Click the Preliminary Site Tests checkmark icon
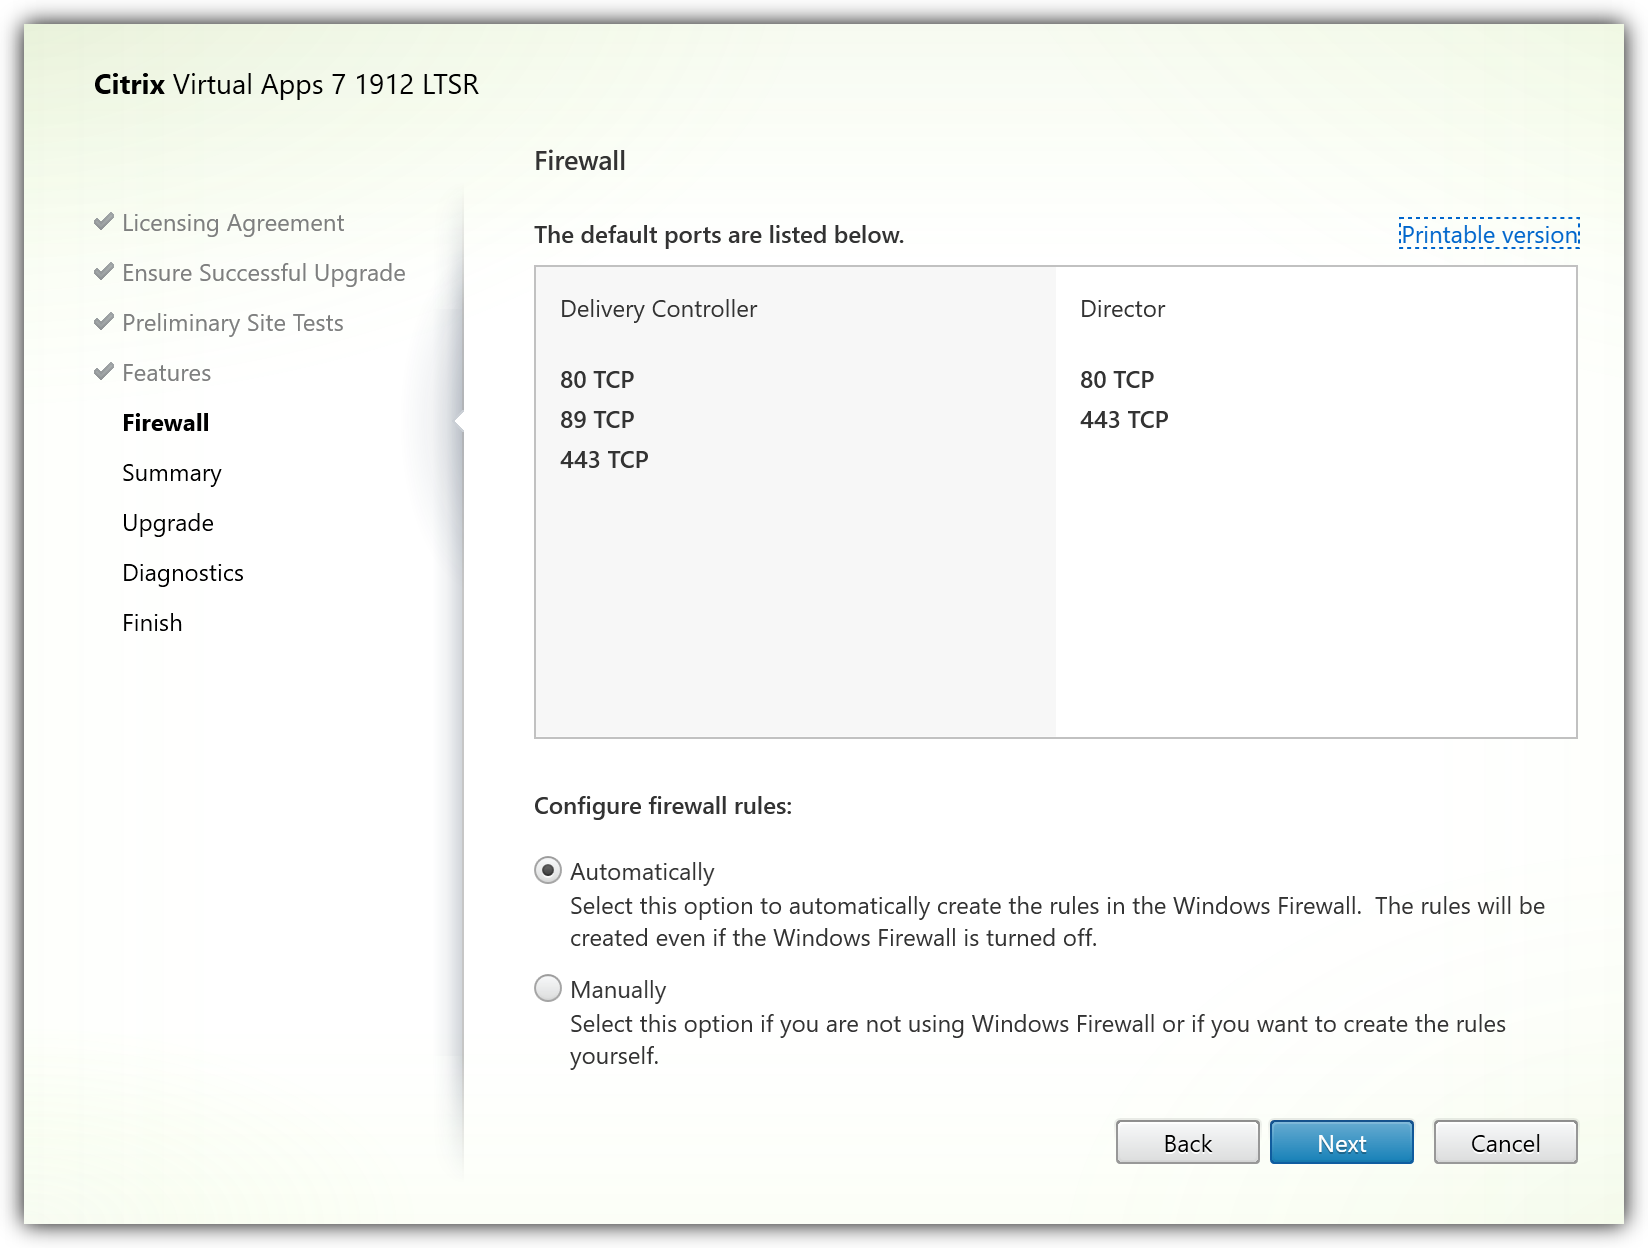 [103, 322]
